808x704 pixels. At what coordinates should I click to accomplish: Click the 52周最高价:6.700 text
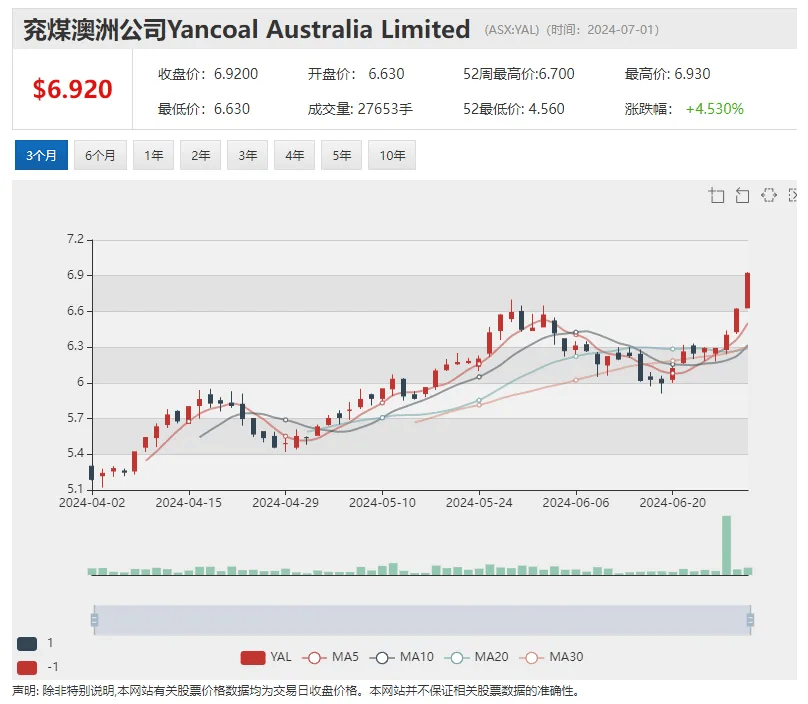[518, 74]
